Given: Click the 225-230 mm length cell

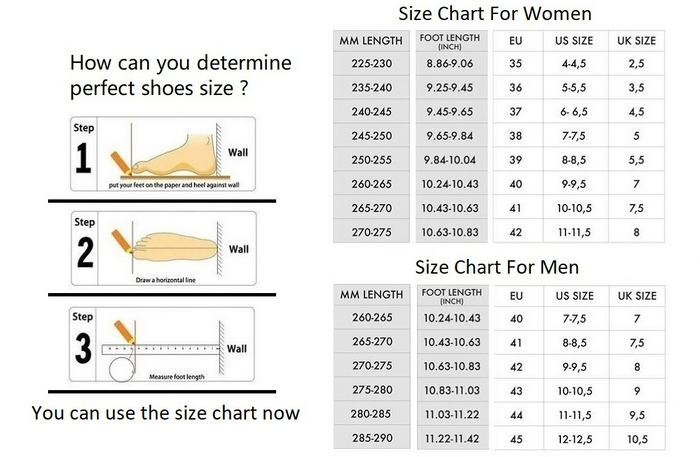Looking at the screenshot, I should point(372,64).
